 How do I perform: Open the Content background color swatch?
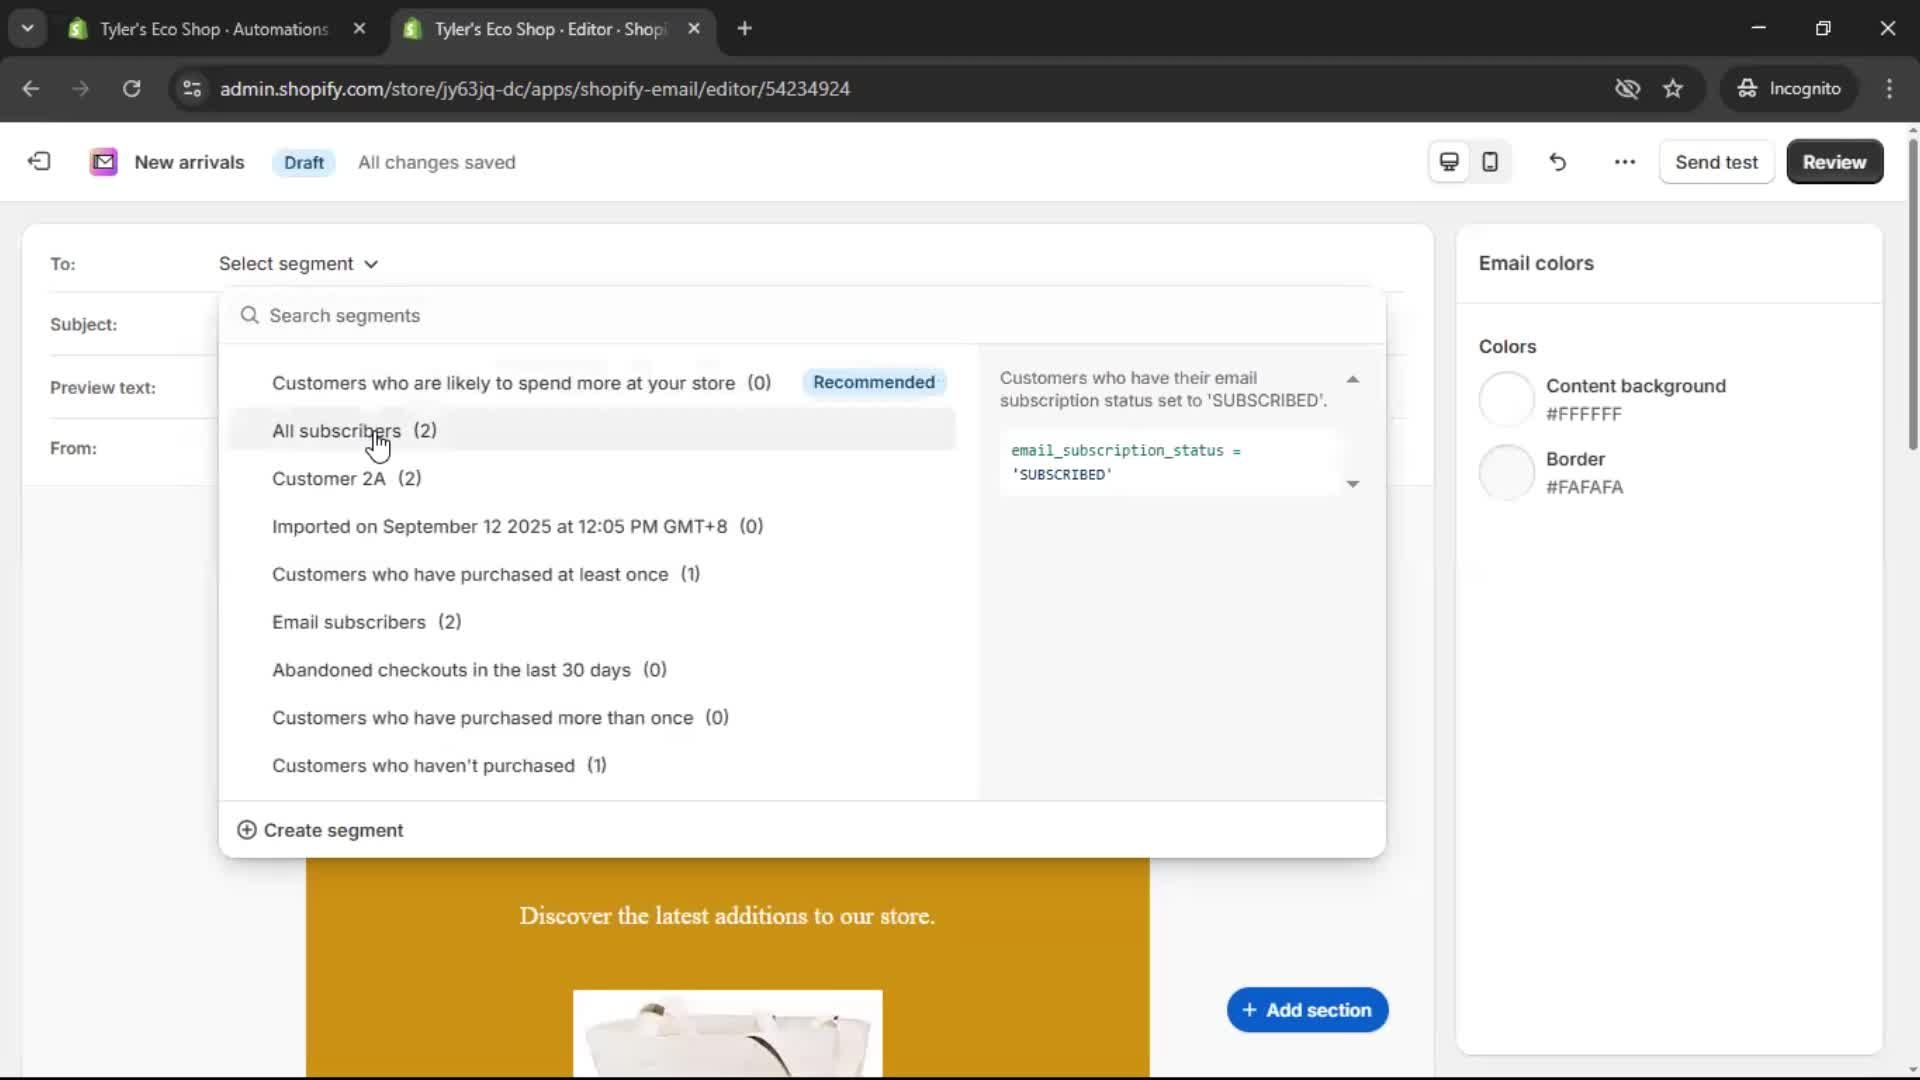1508,398
